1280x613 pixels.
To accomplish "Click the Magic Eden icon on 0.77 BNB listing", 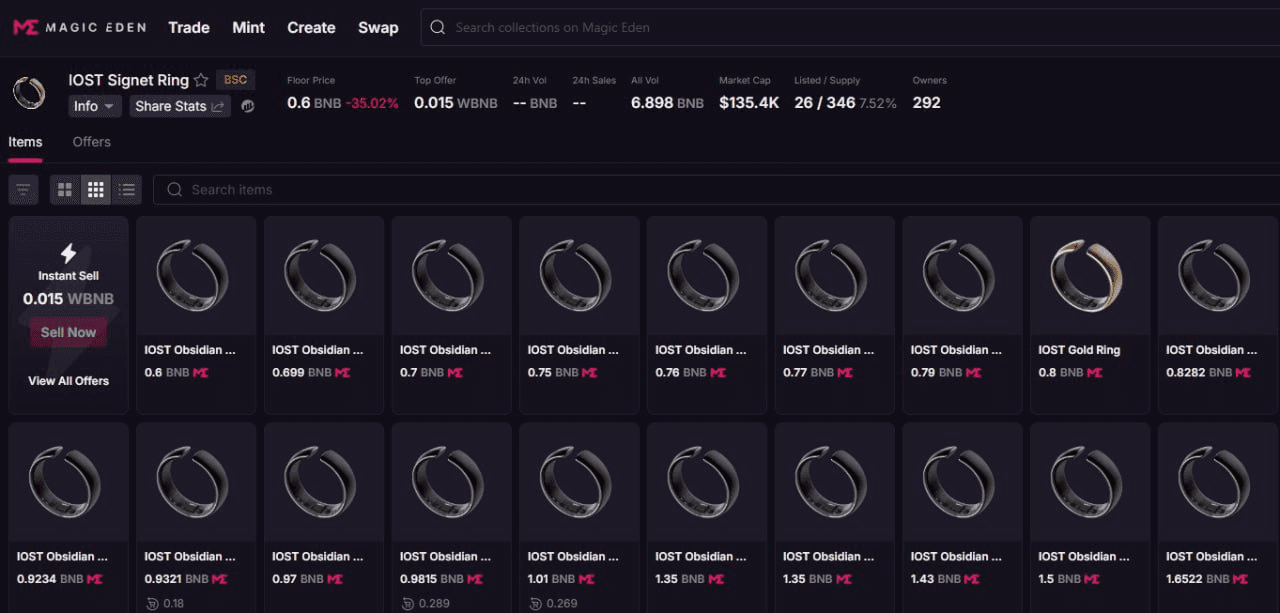I will click(x=845, y=372).
